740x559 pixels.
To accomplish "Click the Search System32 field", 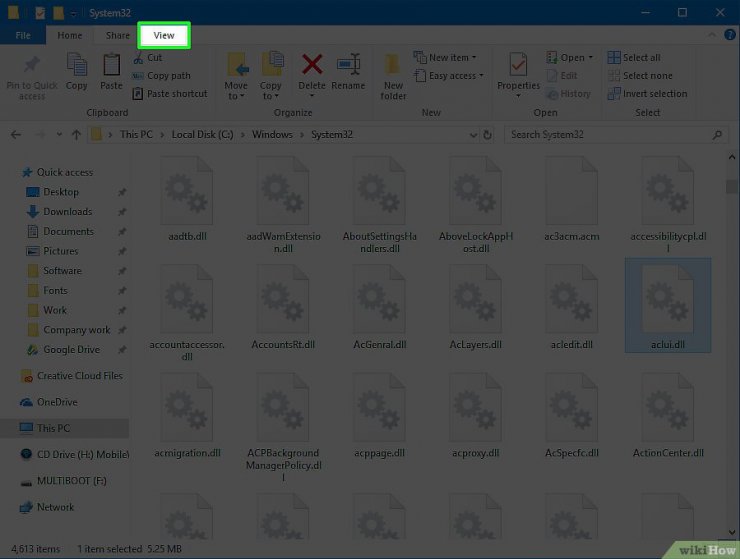I will 615,135.
